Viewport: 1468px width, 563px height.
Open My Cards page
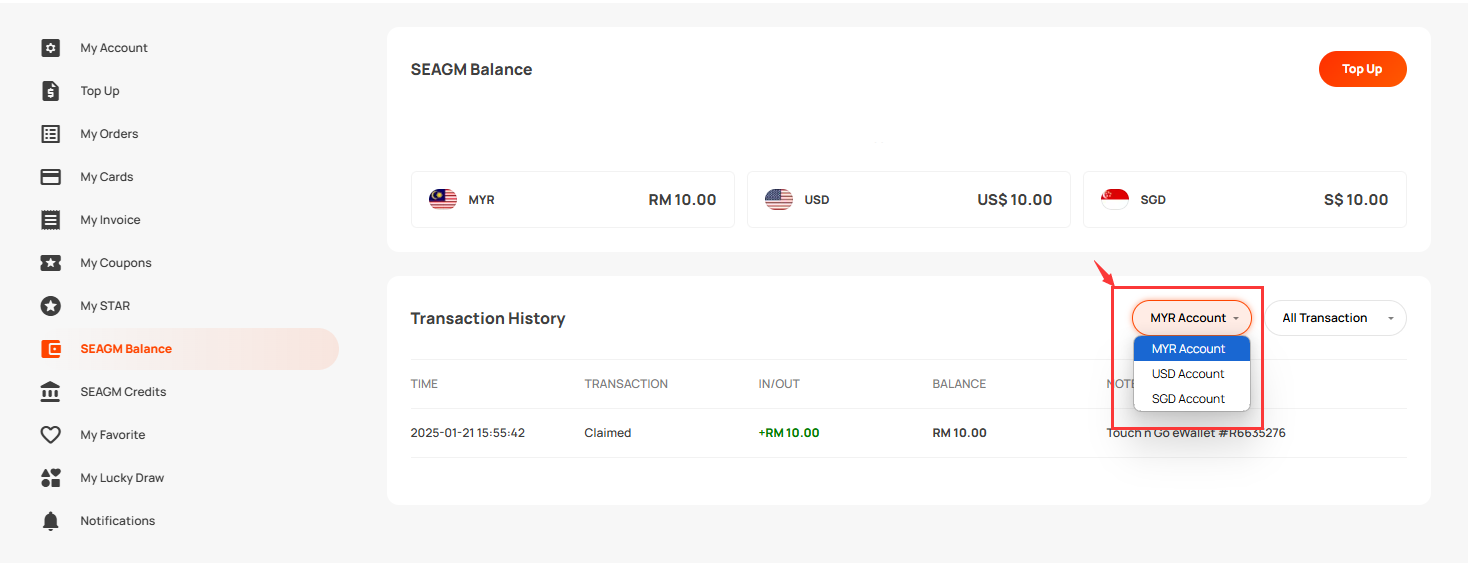pos(107,177)
